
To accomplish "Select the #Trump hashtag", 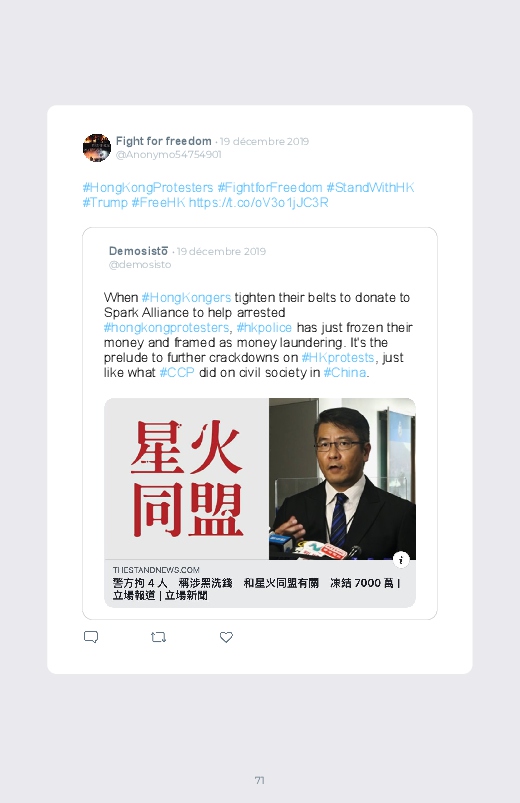I will (x=105, y=202).
